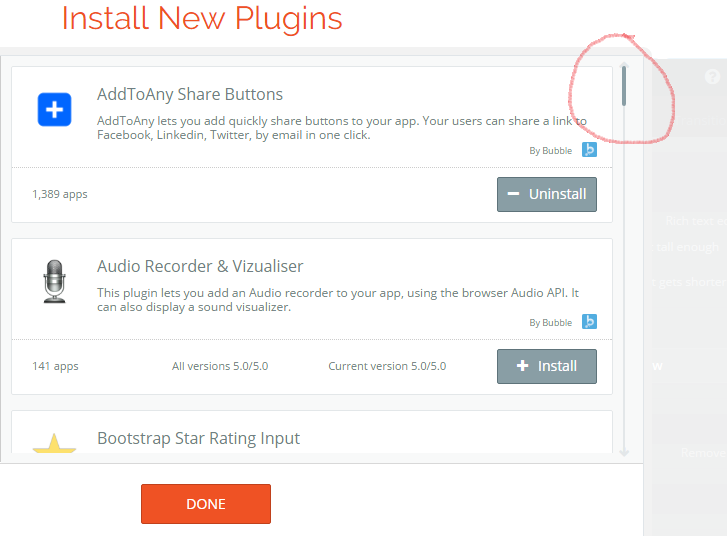Click the scroll down arrow of plugin list

click(x=624, y=453)
